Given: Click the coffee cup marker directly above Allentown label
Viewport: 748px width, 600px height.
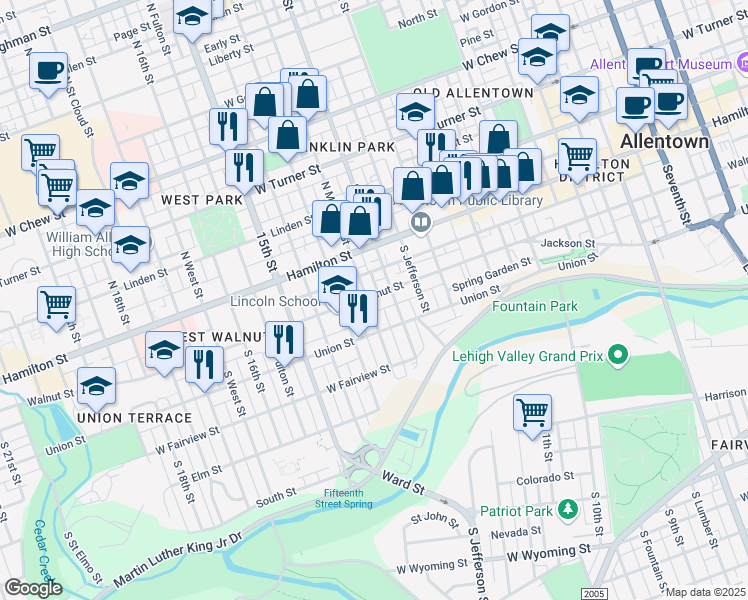Looking at the screenshot, I should coord(635,106).
